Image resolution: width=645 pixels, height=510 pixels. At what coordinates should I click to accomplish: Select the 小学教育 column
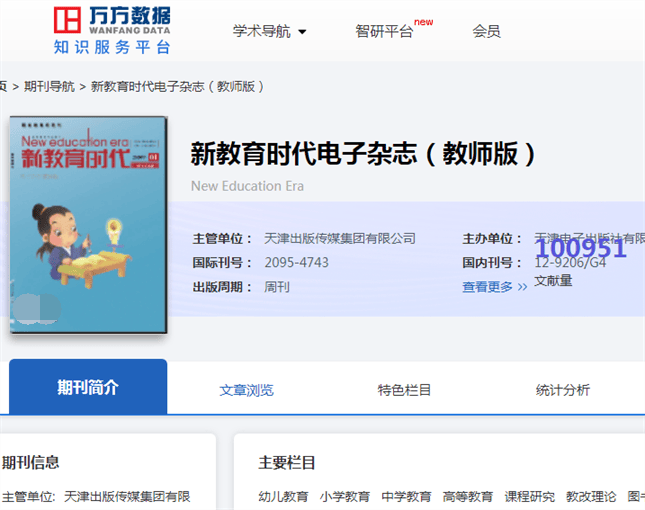click(345, 496)
